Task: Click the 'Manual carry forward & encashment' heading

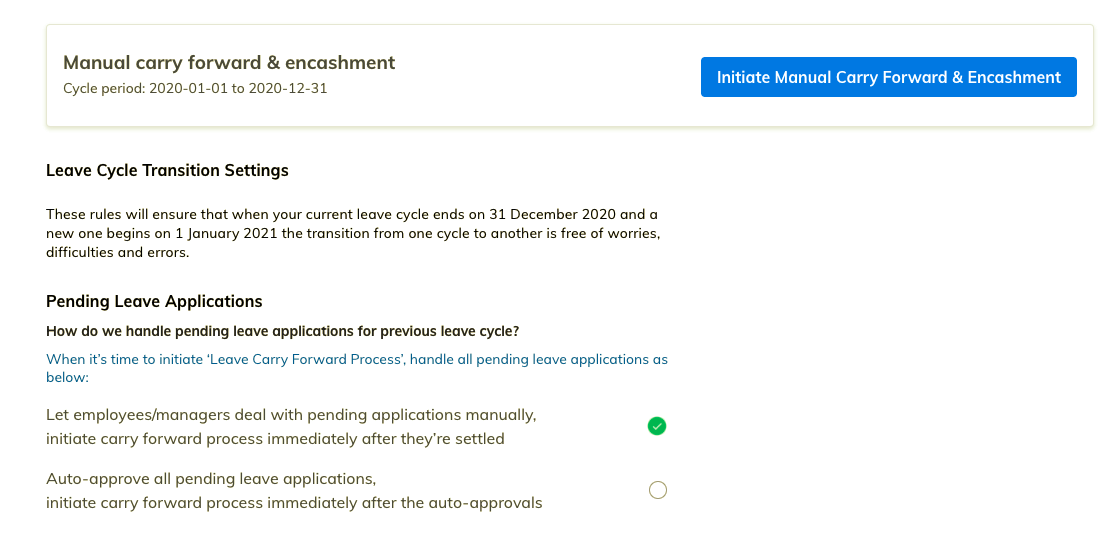Action: tap(229, 62)
